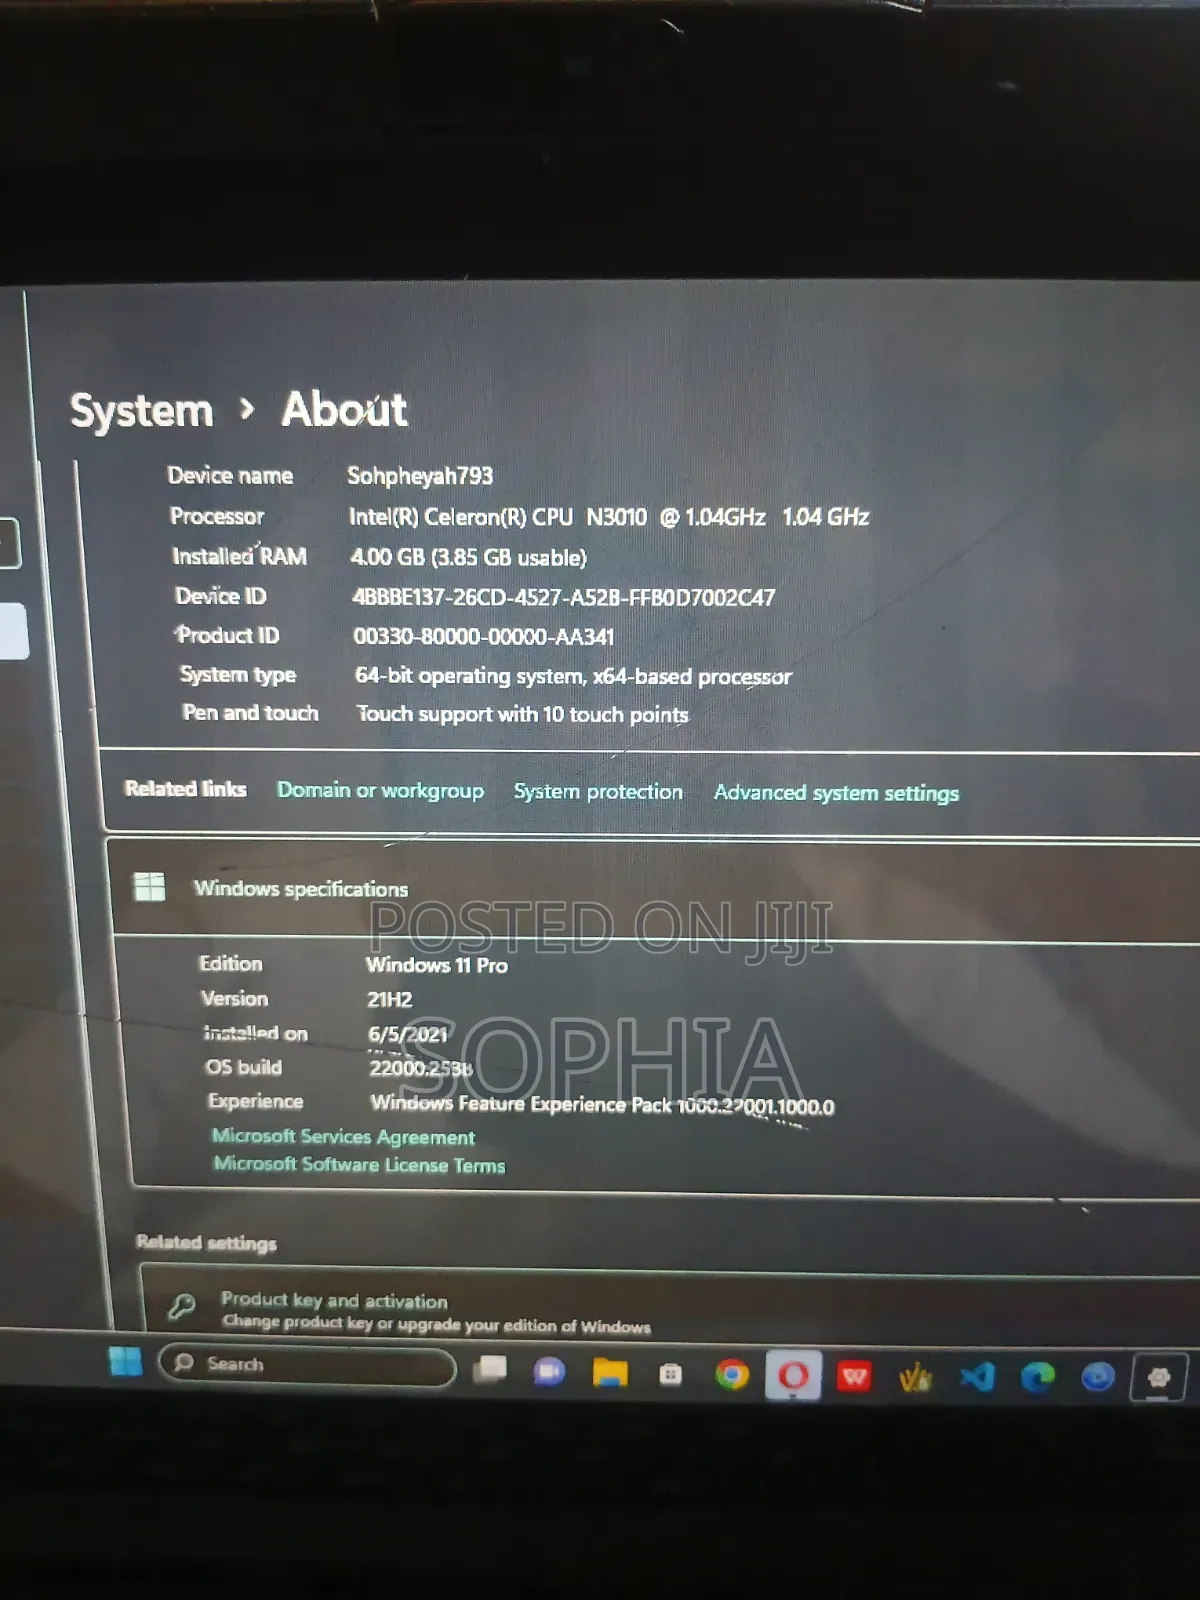Open Microsoft Services Agreement link
Image resolution: width=1200 pixels, height=1600 pixels.
pyautogui.click(x=343, y=1136)
